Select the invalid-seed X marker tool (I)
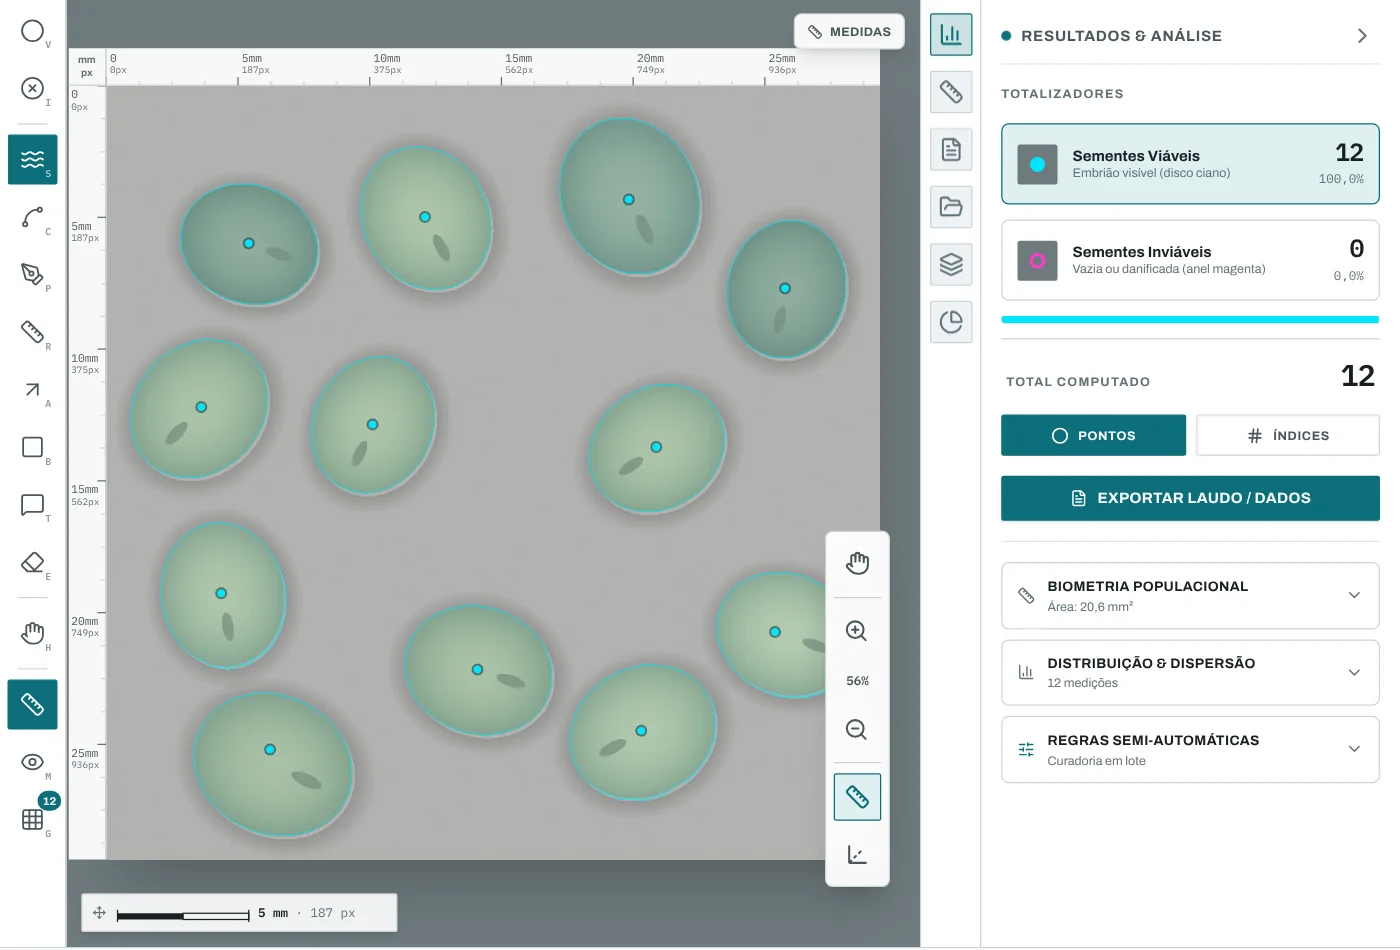Image resolution: width=1400 pixels, height=950 pixels. tap(32, 88)
